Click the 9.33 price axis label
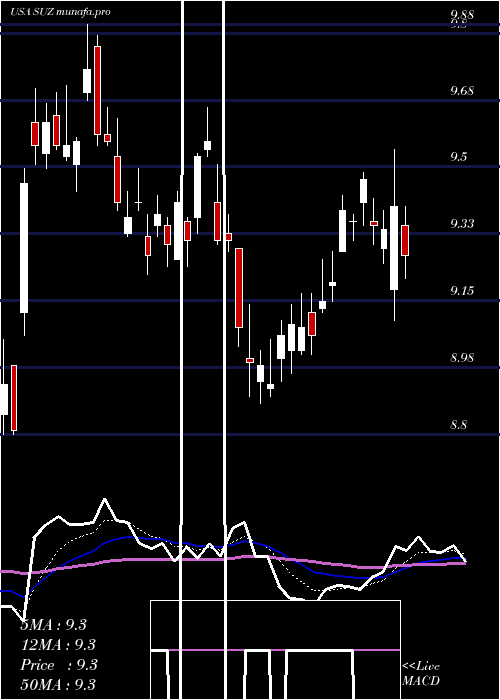The image size is (500, 700). [x=462, y=224]
